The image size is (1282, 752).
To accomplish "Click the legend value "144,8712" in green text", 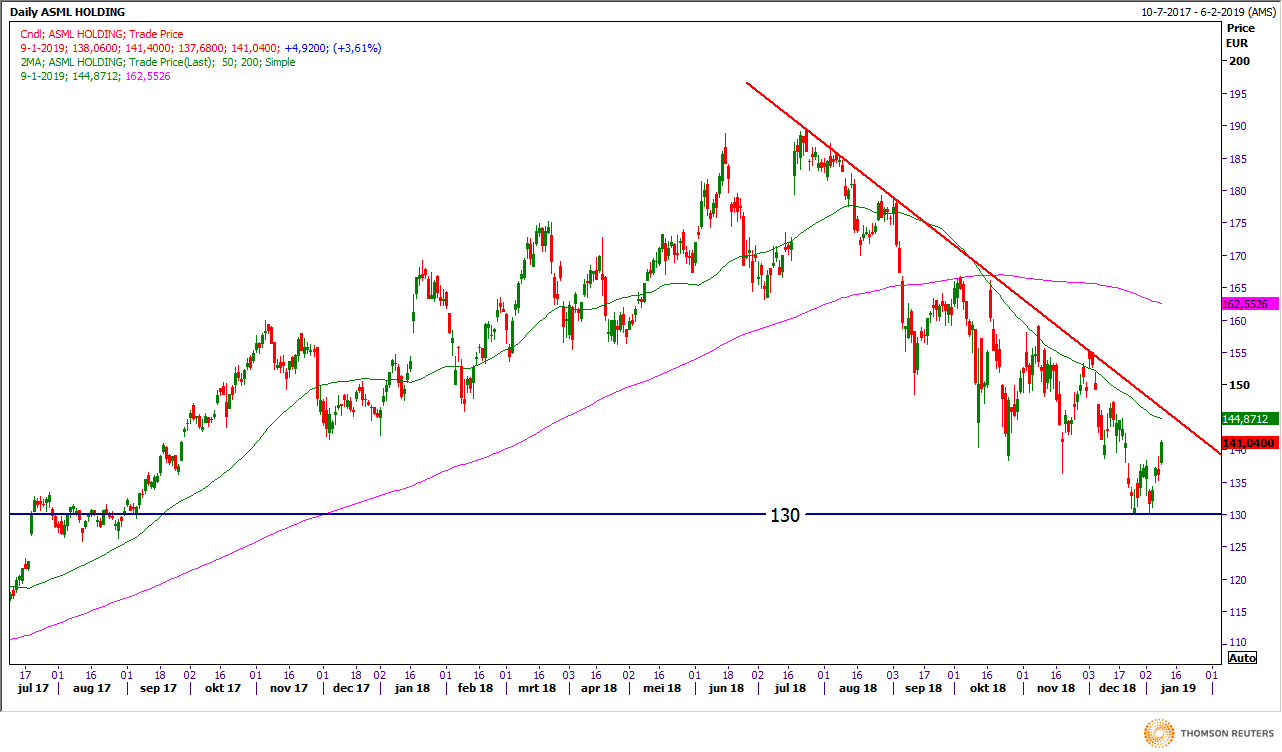I will [x=95, y=76].
